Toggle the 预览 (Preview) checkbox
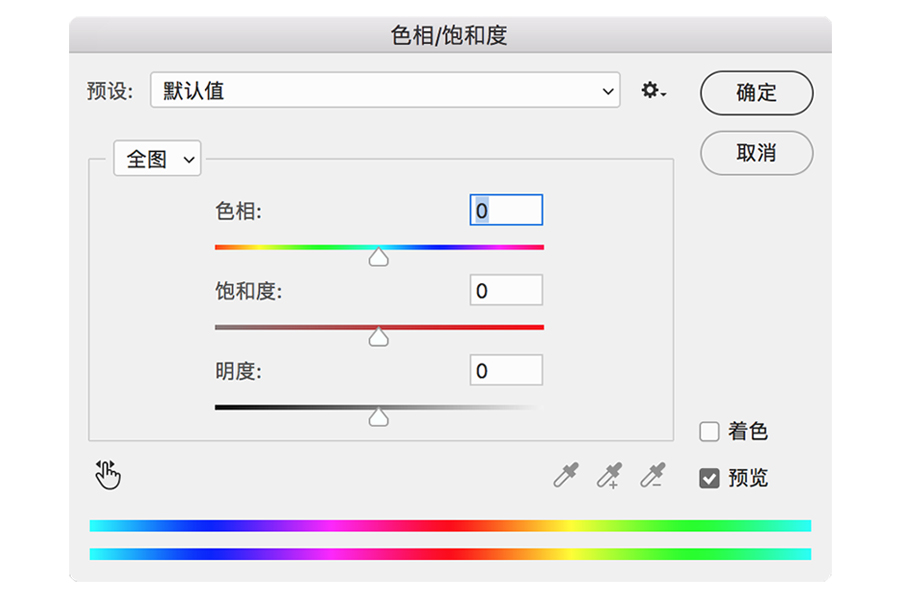 coord(710,479)
